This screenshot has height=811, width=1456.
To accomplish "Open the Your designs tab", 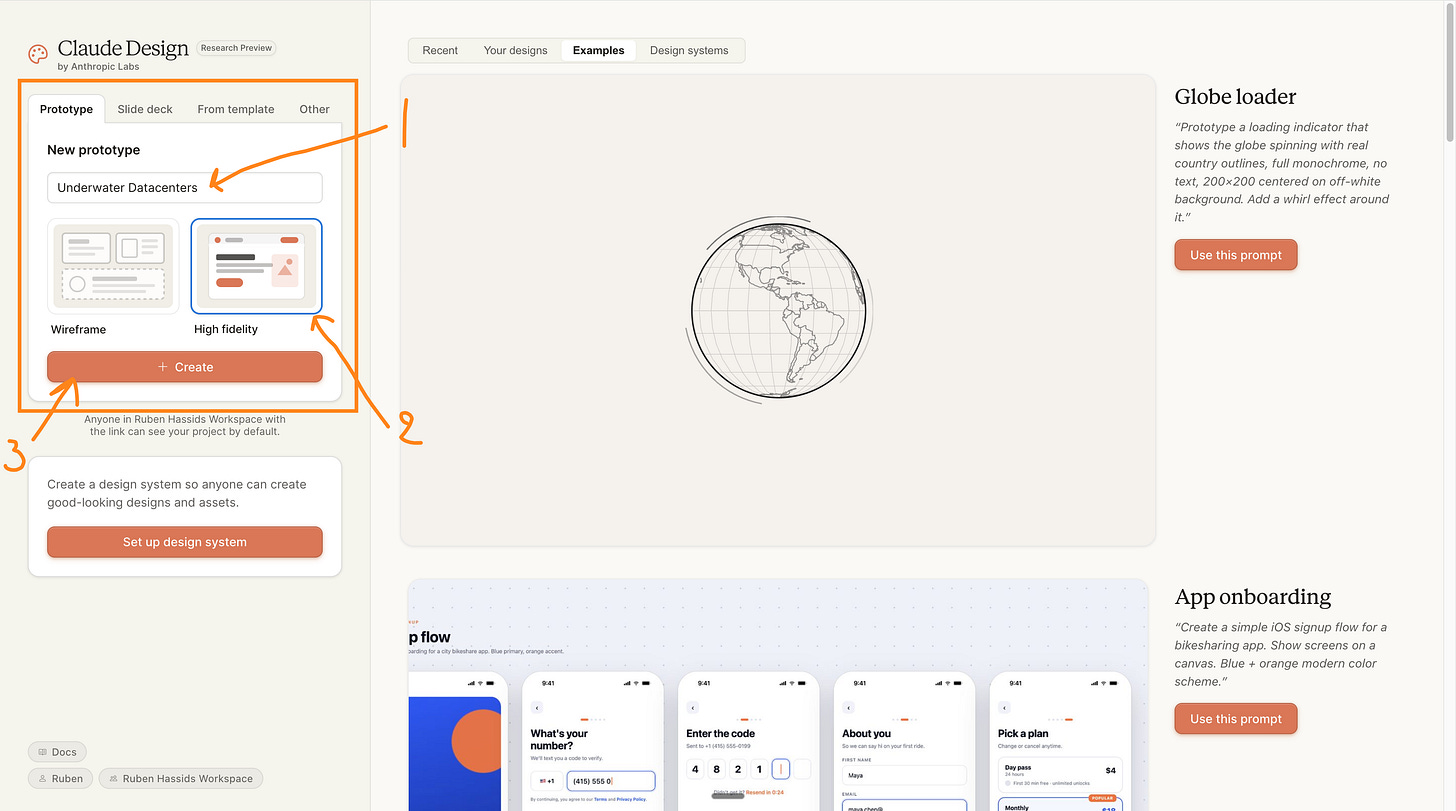I will coord(515,50).
